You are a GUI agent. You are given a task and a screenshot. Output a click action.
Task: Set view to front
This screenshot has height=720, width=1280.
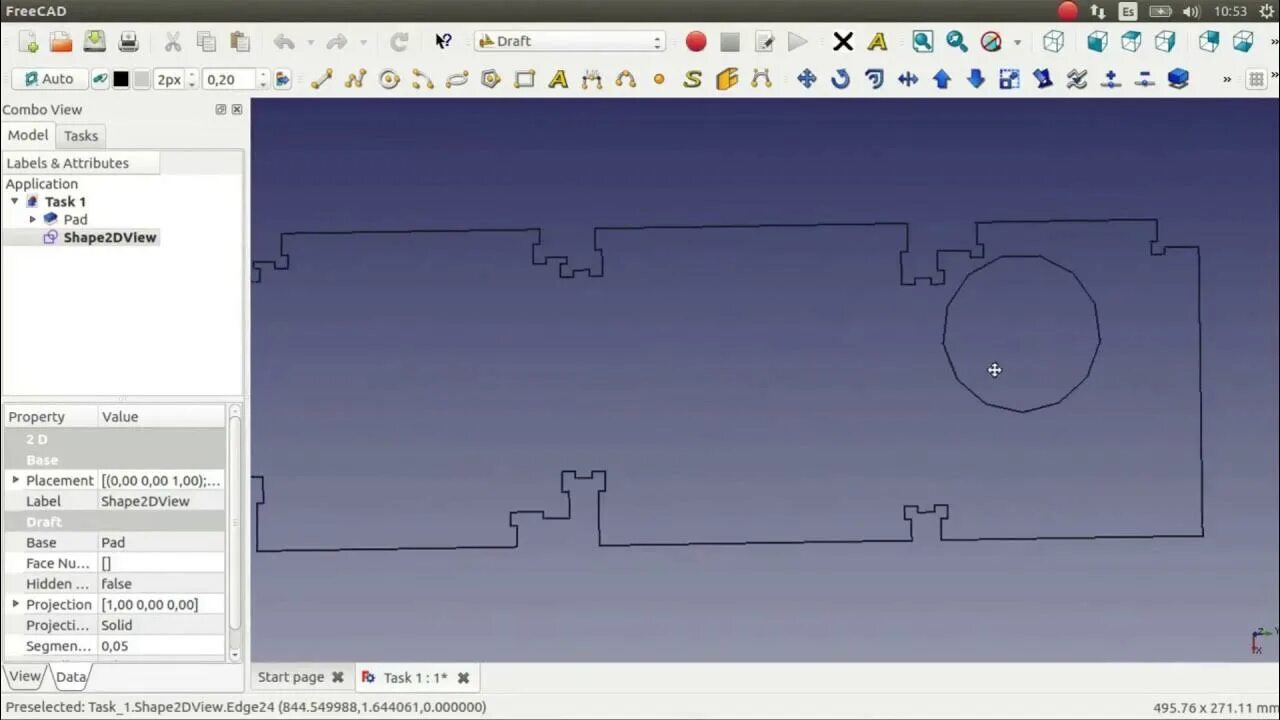(x=1097, y=41)
